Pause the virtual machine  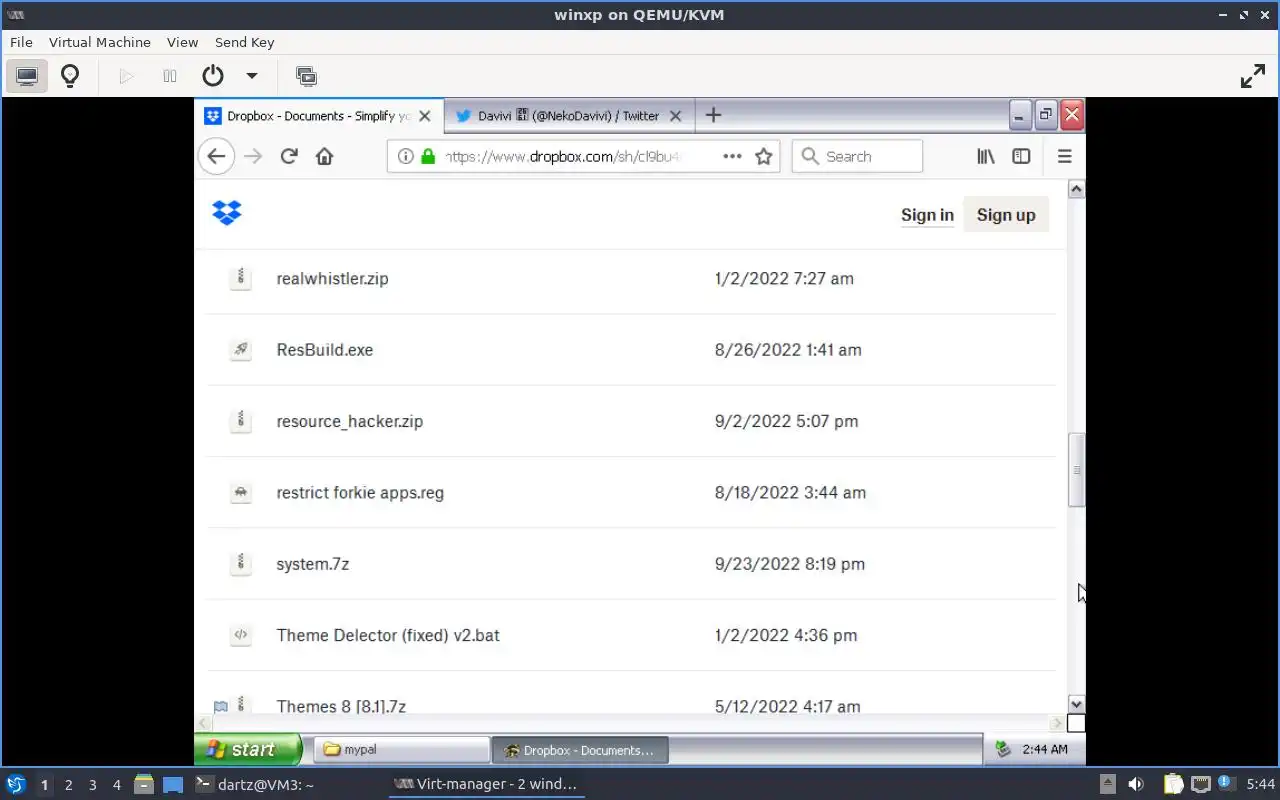click(x=170, y=76)
